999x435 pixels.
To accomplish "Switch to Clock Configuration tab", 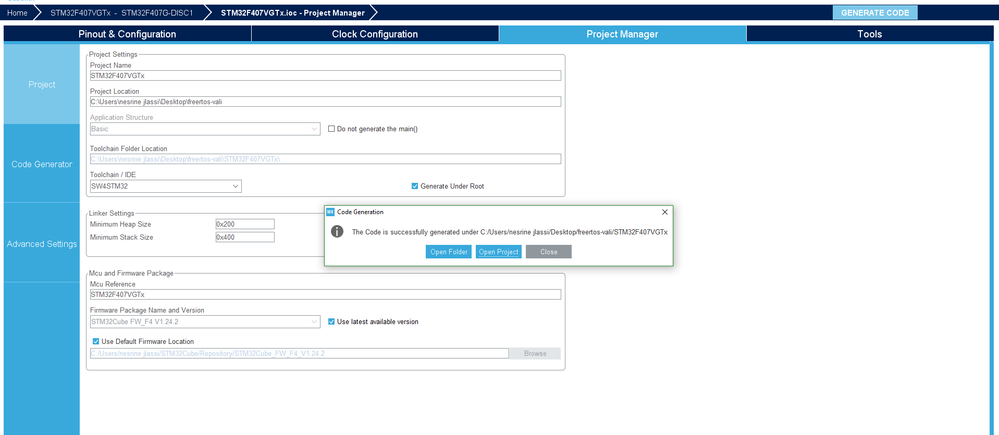I will (375, 34).
